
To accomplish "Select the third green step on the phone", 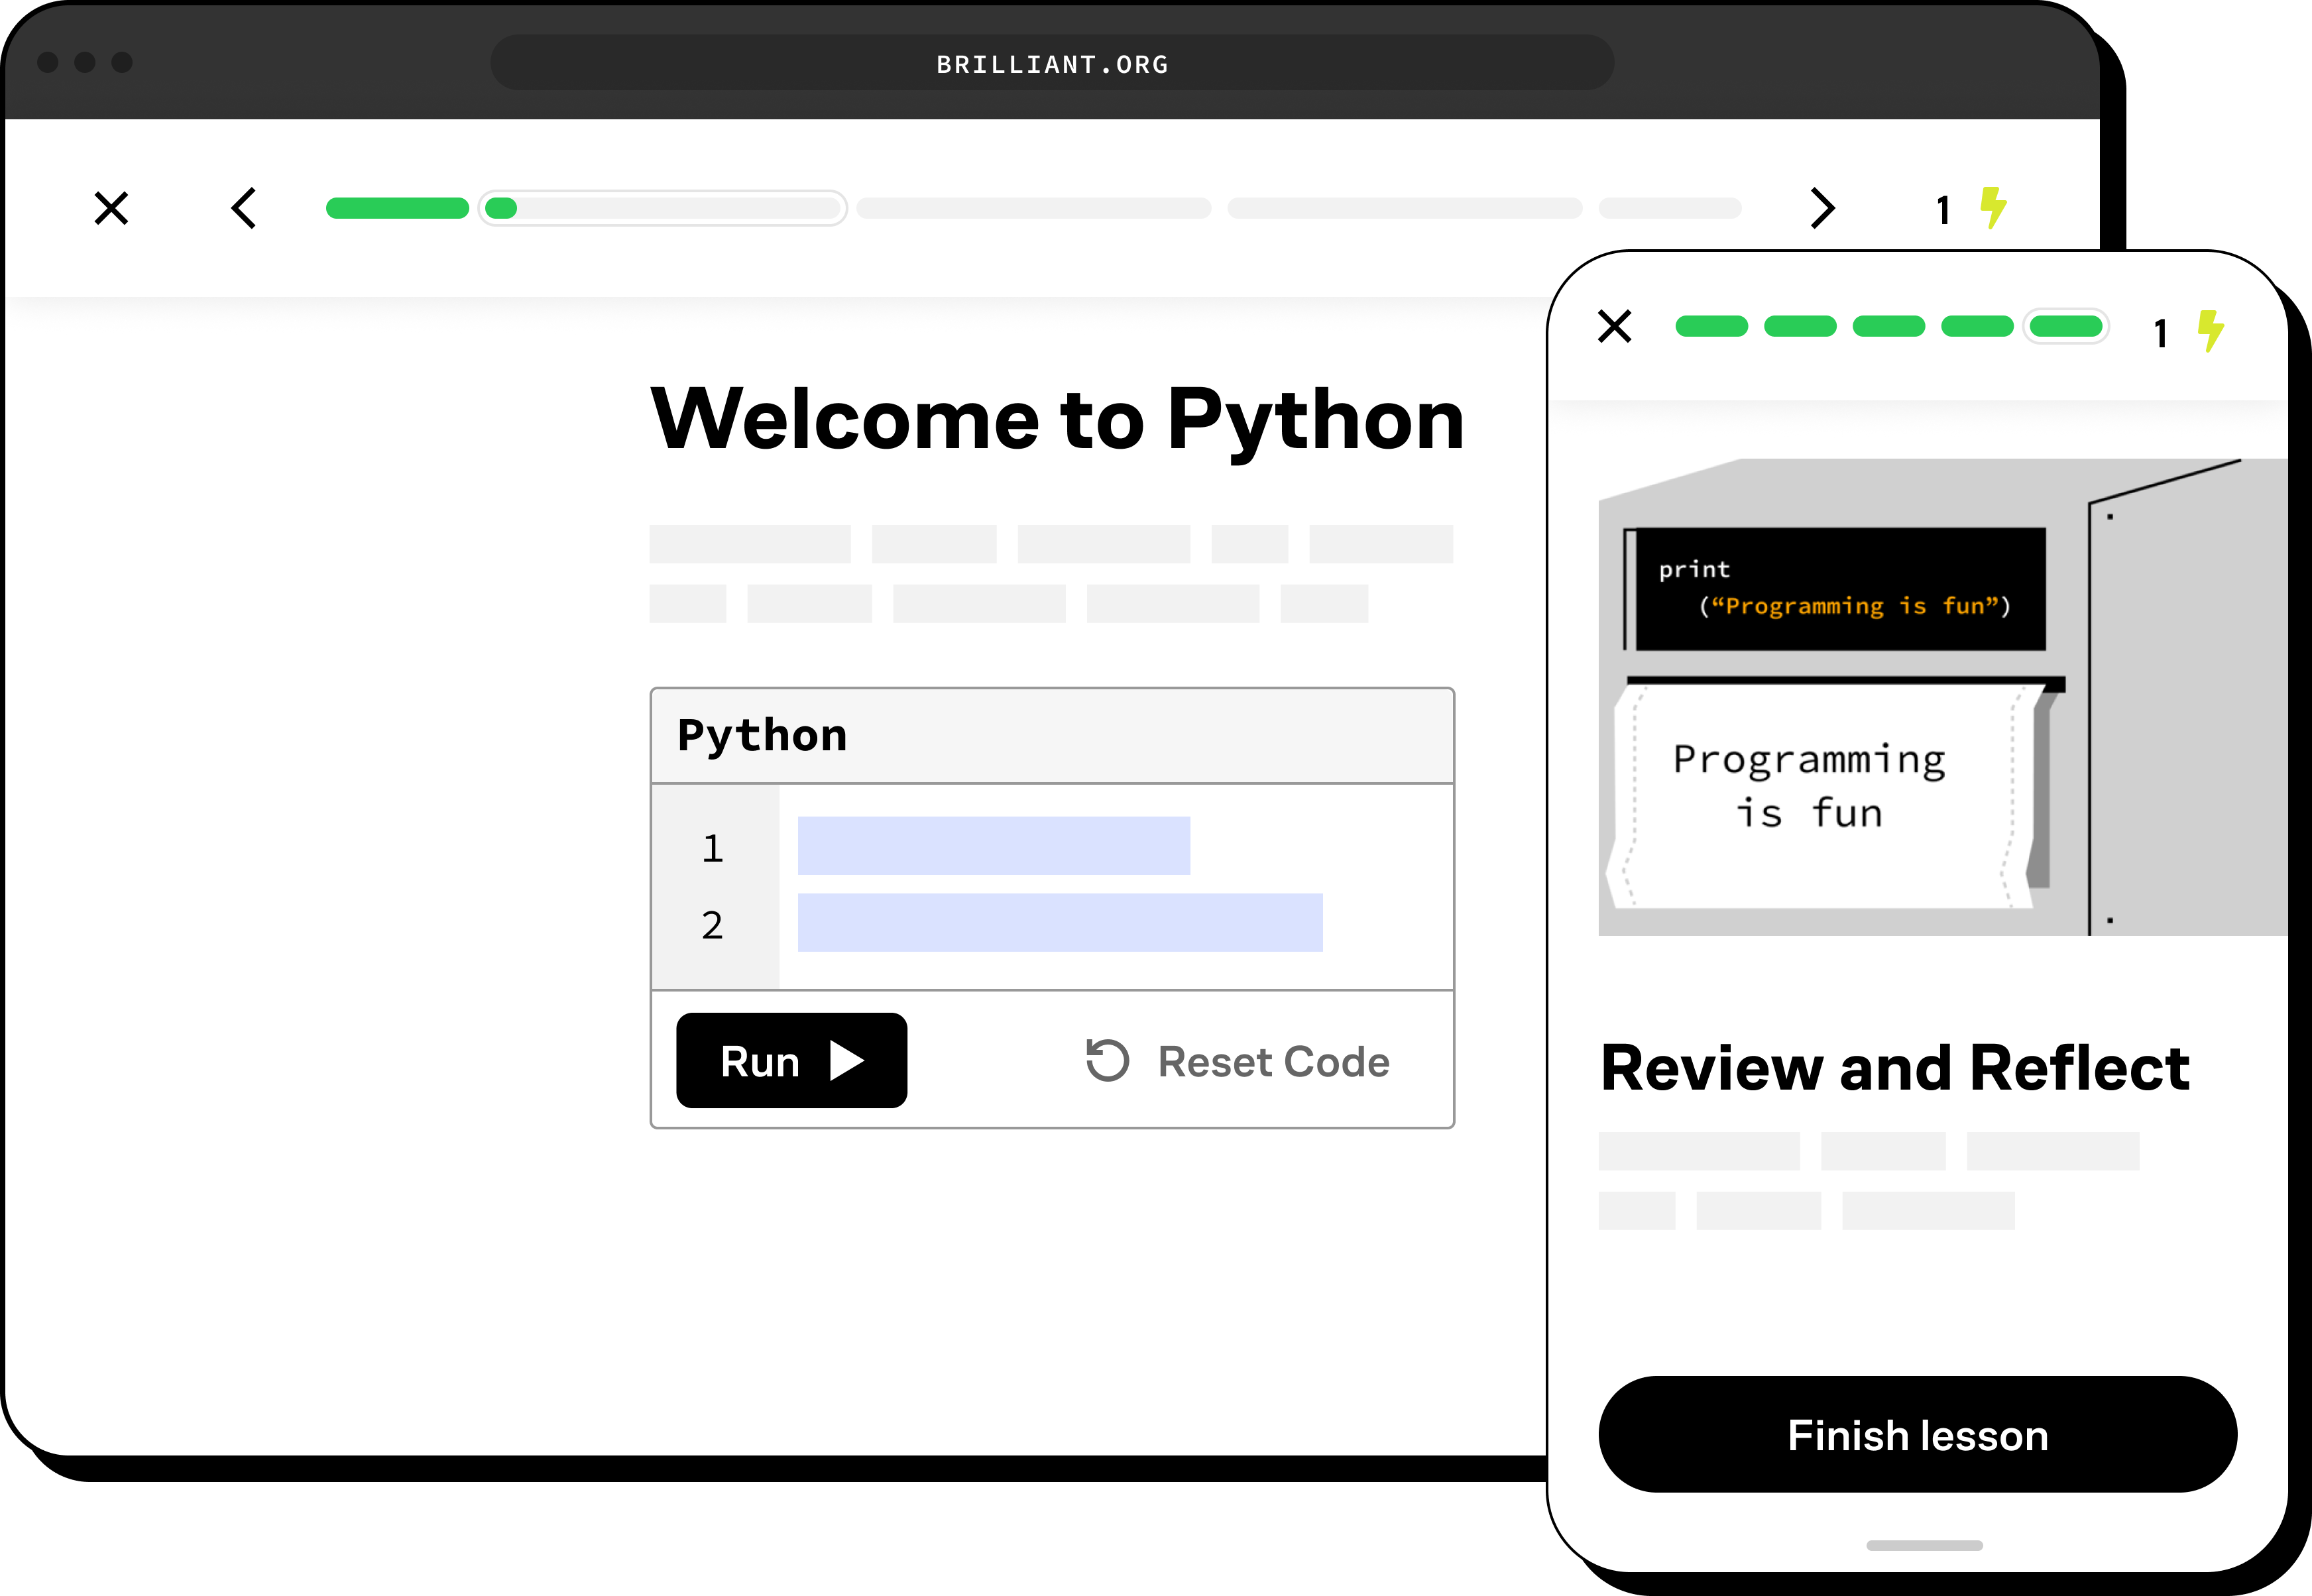I will [x=1888, y=326].
